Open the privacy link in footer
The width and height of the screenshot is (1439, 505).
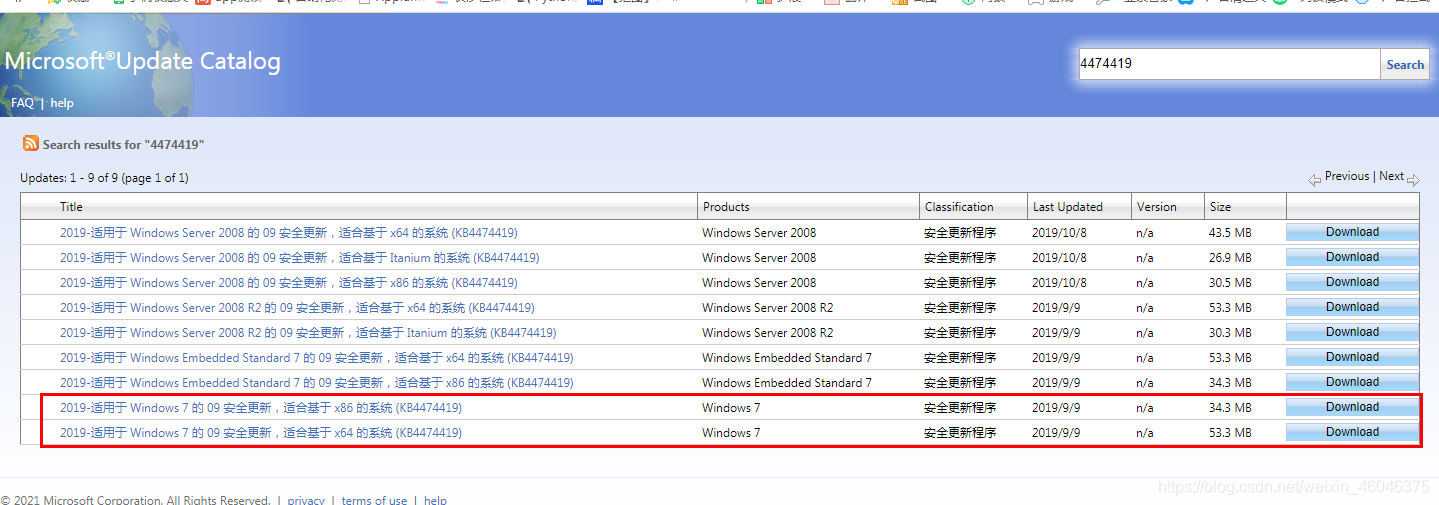306,500
